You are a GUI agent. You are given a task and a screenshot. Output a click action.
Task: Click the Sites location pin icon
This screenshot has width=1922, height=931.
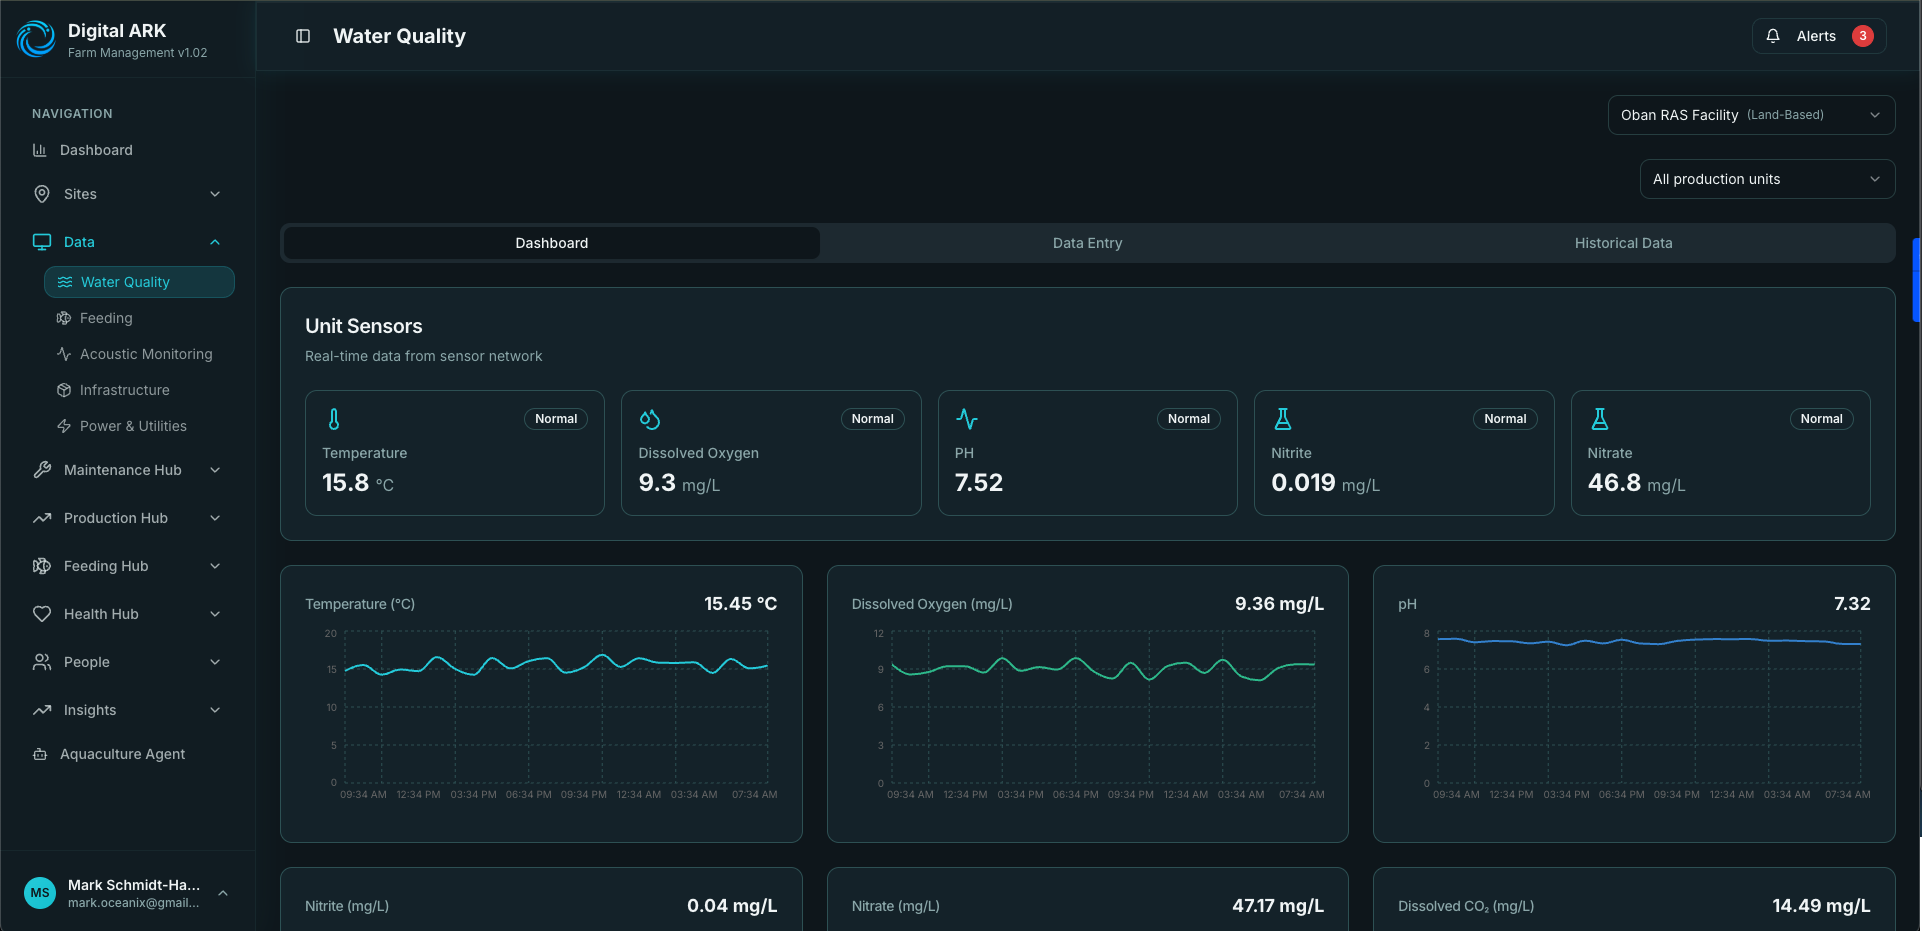point(42,194)
